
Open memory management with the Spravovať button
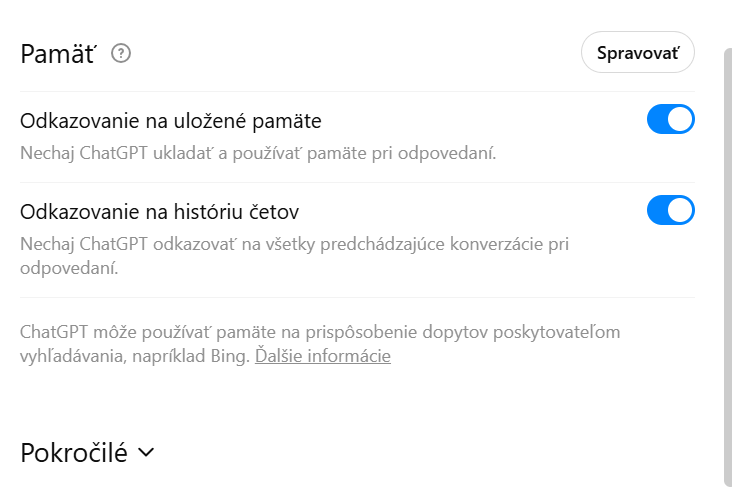tap(637, 52)
